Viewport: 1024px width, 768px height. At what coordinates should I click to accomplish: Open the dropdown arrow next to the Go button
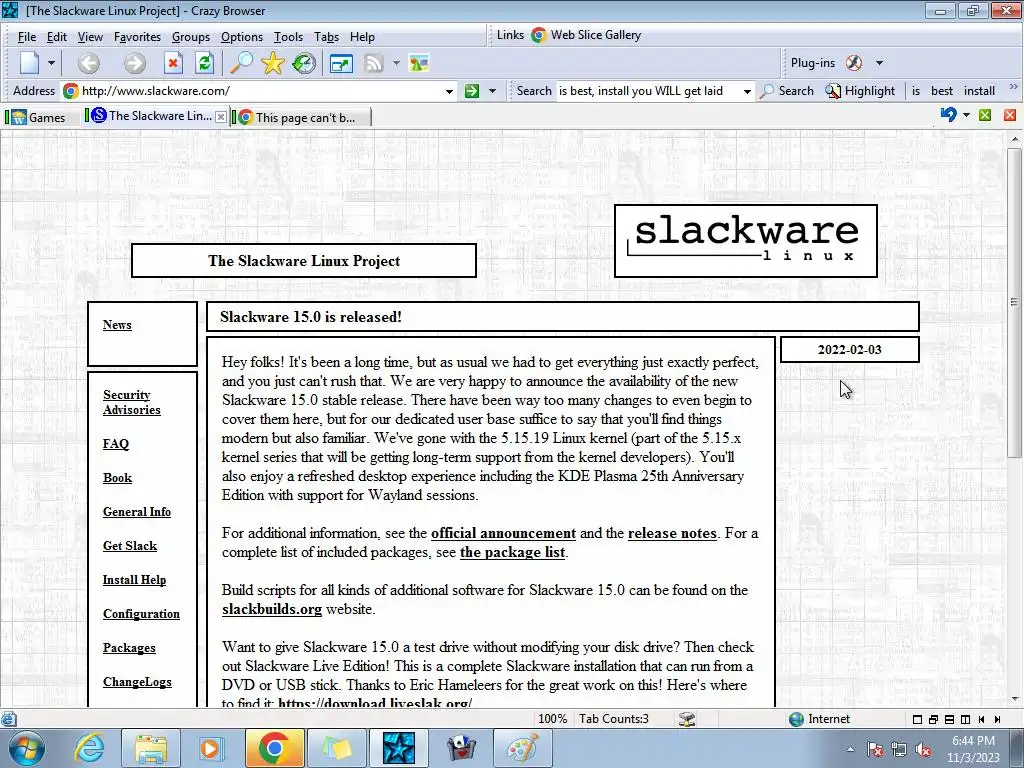492,91
